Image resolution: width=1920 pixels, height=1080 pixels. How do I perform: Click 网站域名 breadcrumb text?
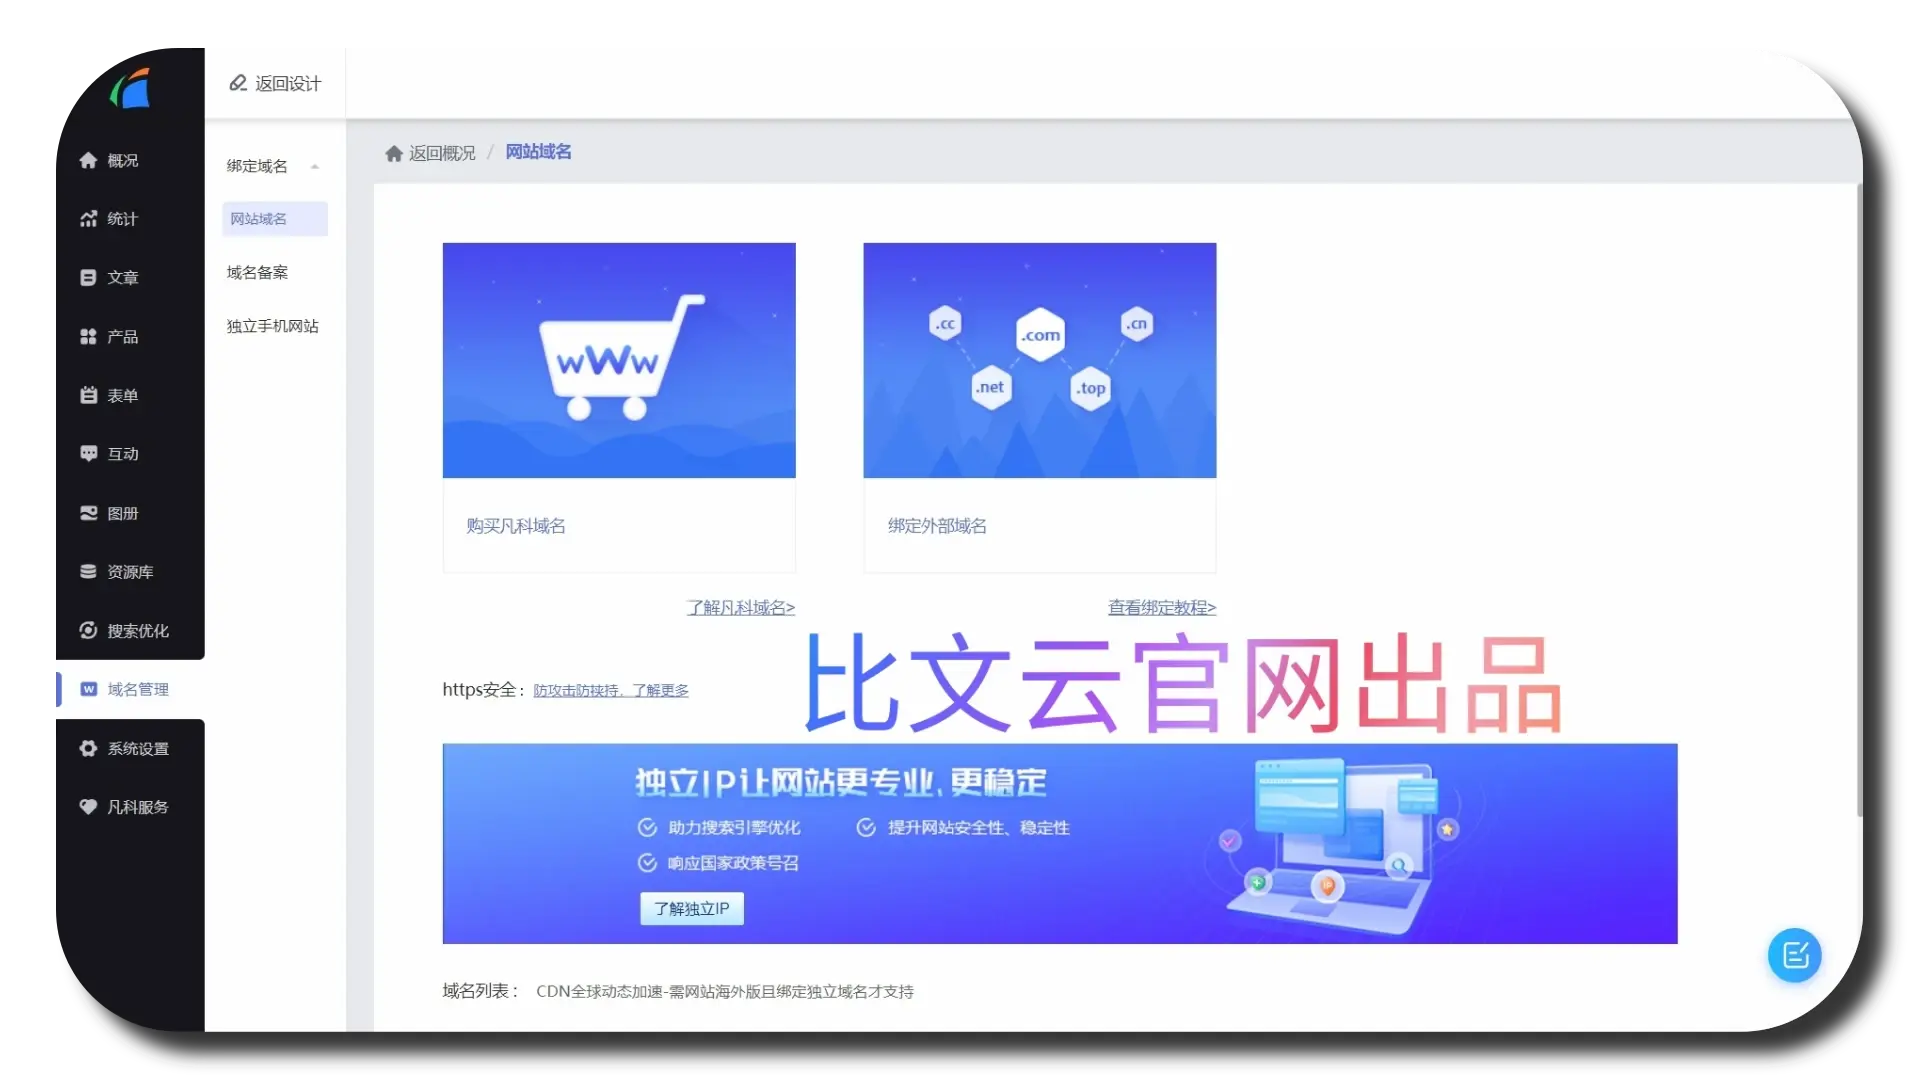point(538,152)
